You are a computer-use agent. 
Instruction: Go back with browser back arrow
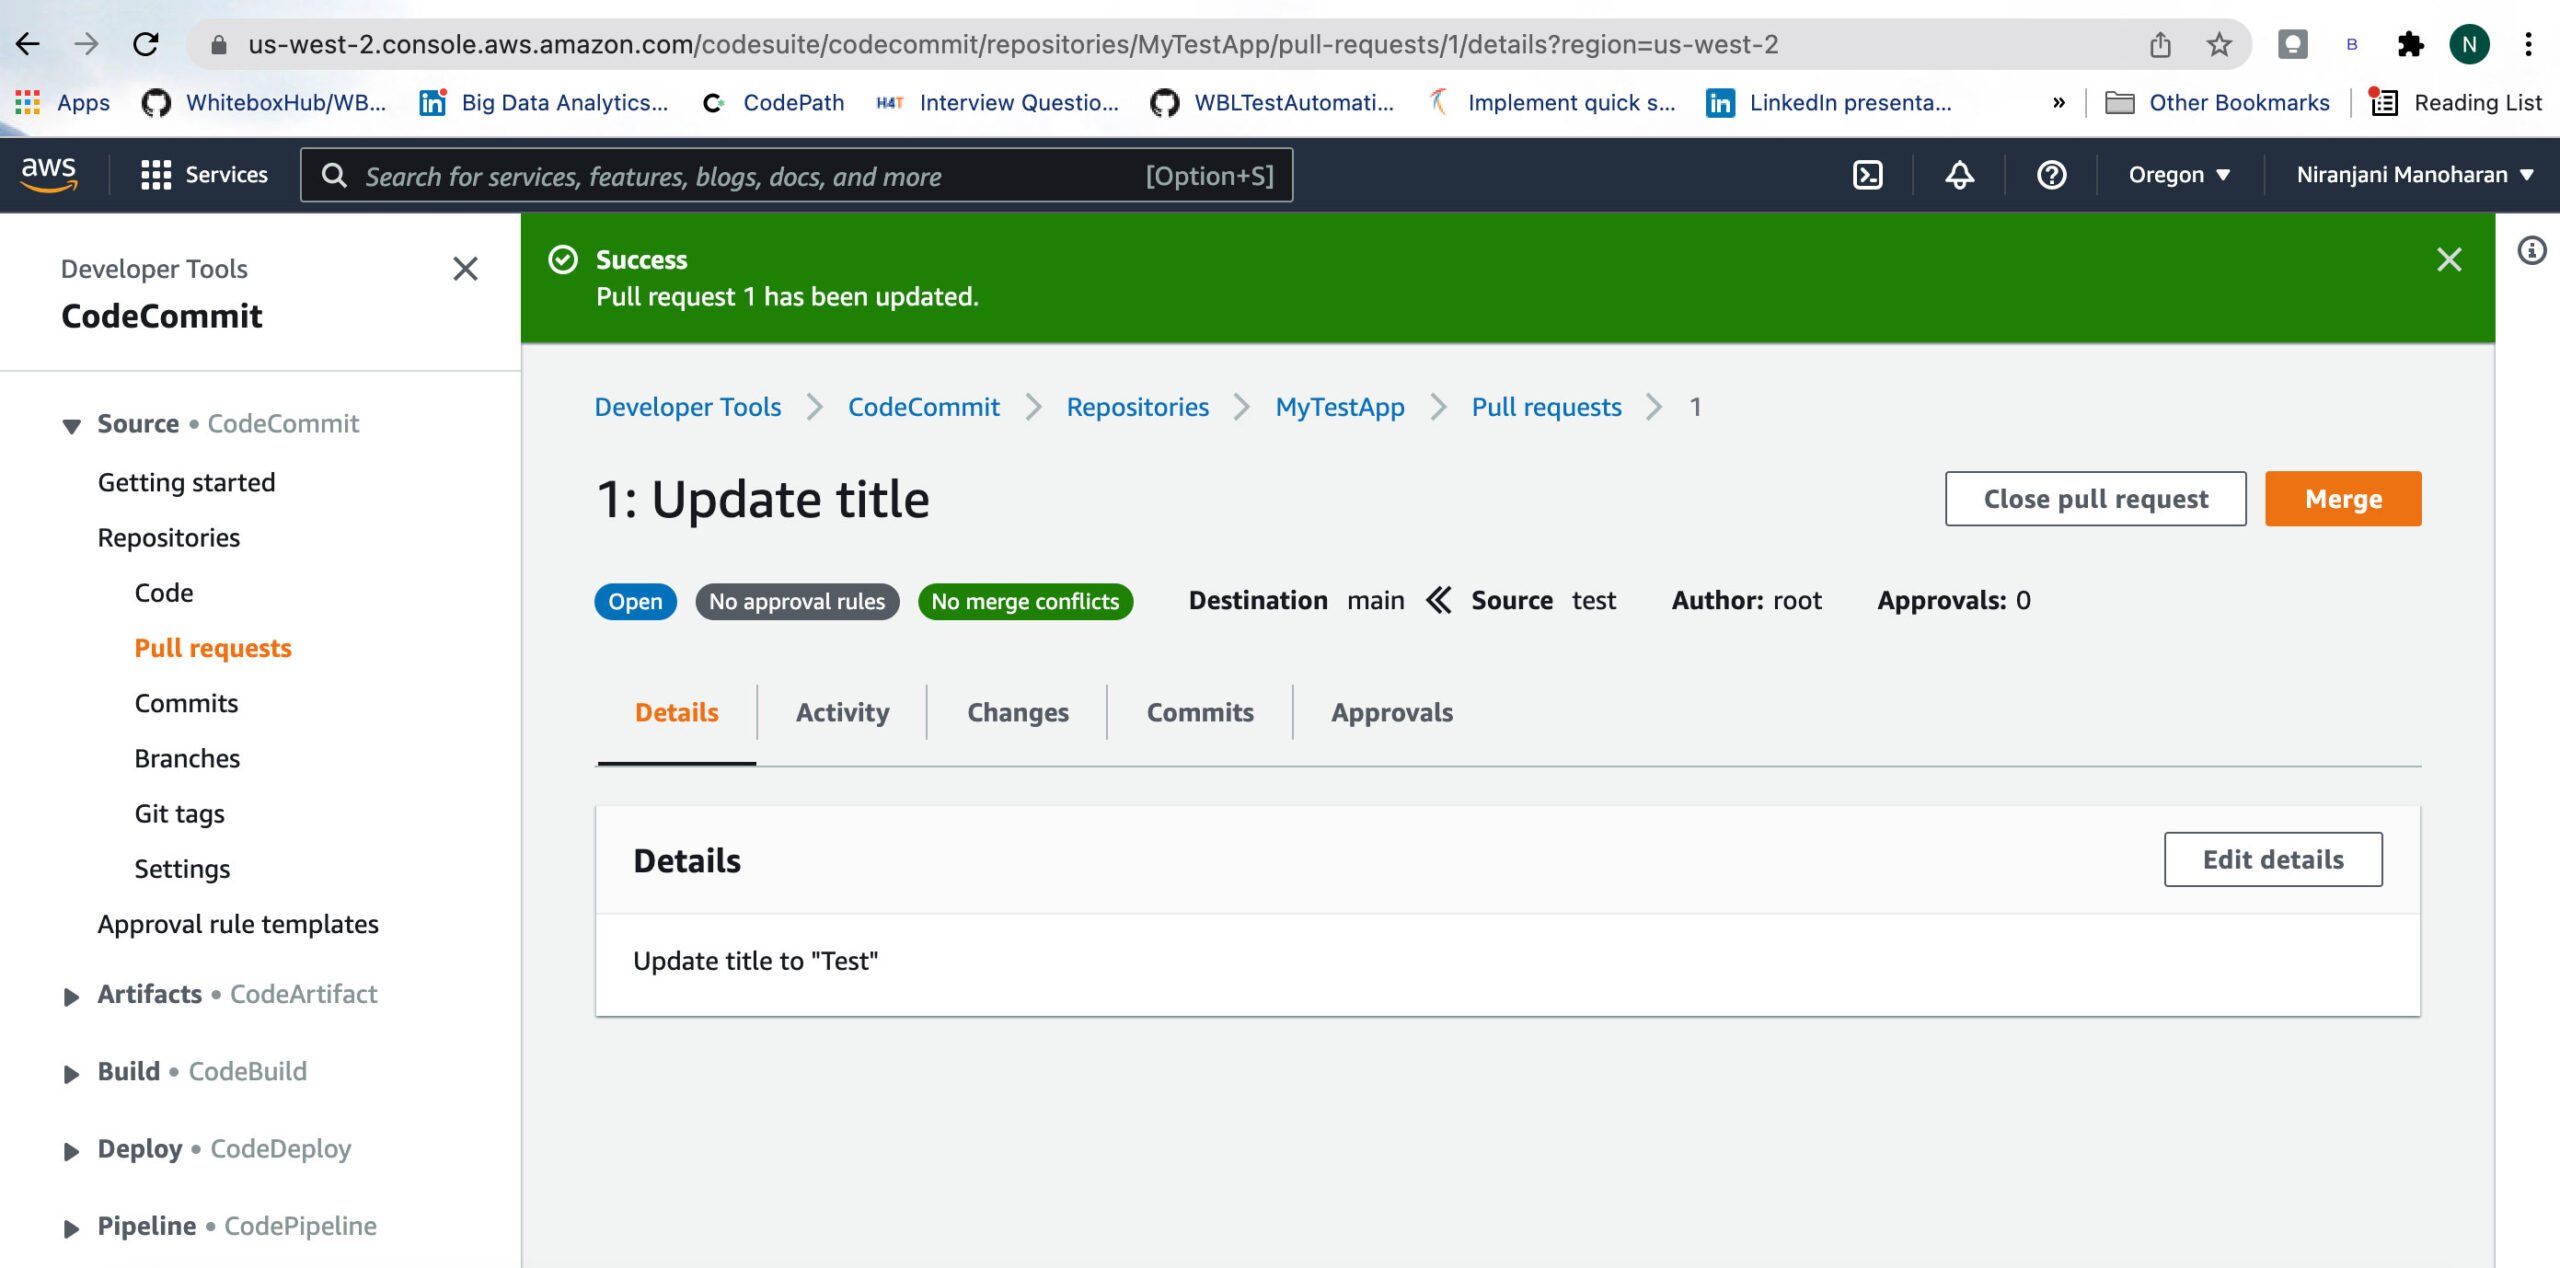point(28,44)
